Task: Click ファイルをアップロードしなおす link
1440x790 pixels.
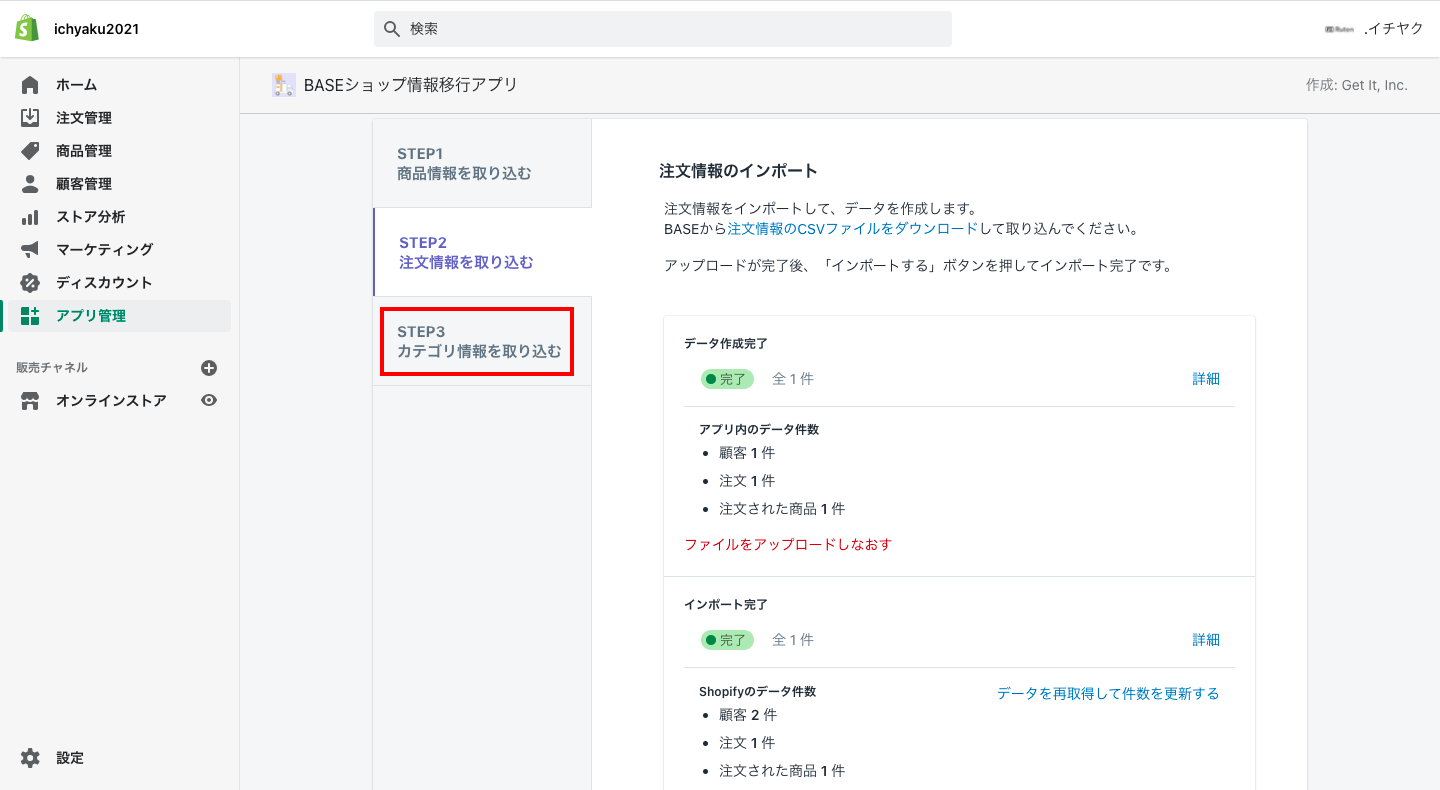Action: pos(788,545)
